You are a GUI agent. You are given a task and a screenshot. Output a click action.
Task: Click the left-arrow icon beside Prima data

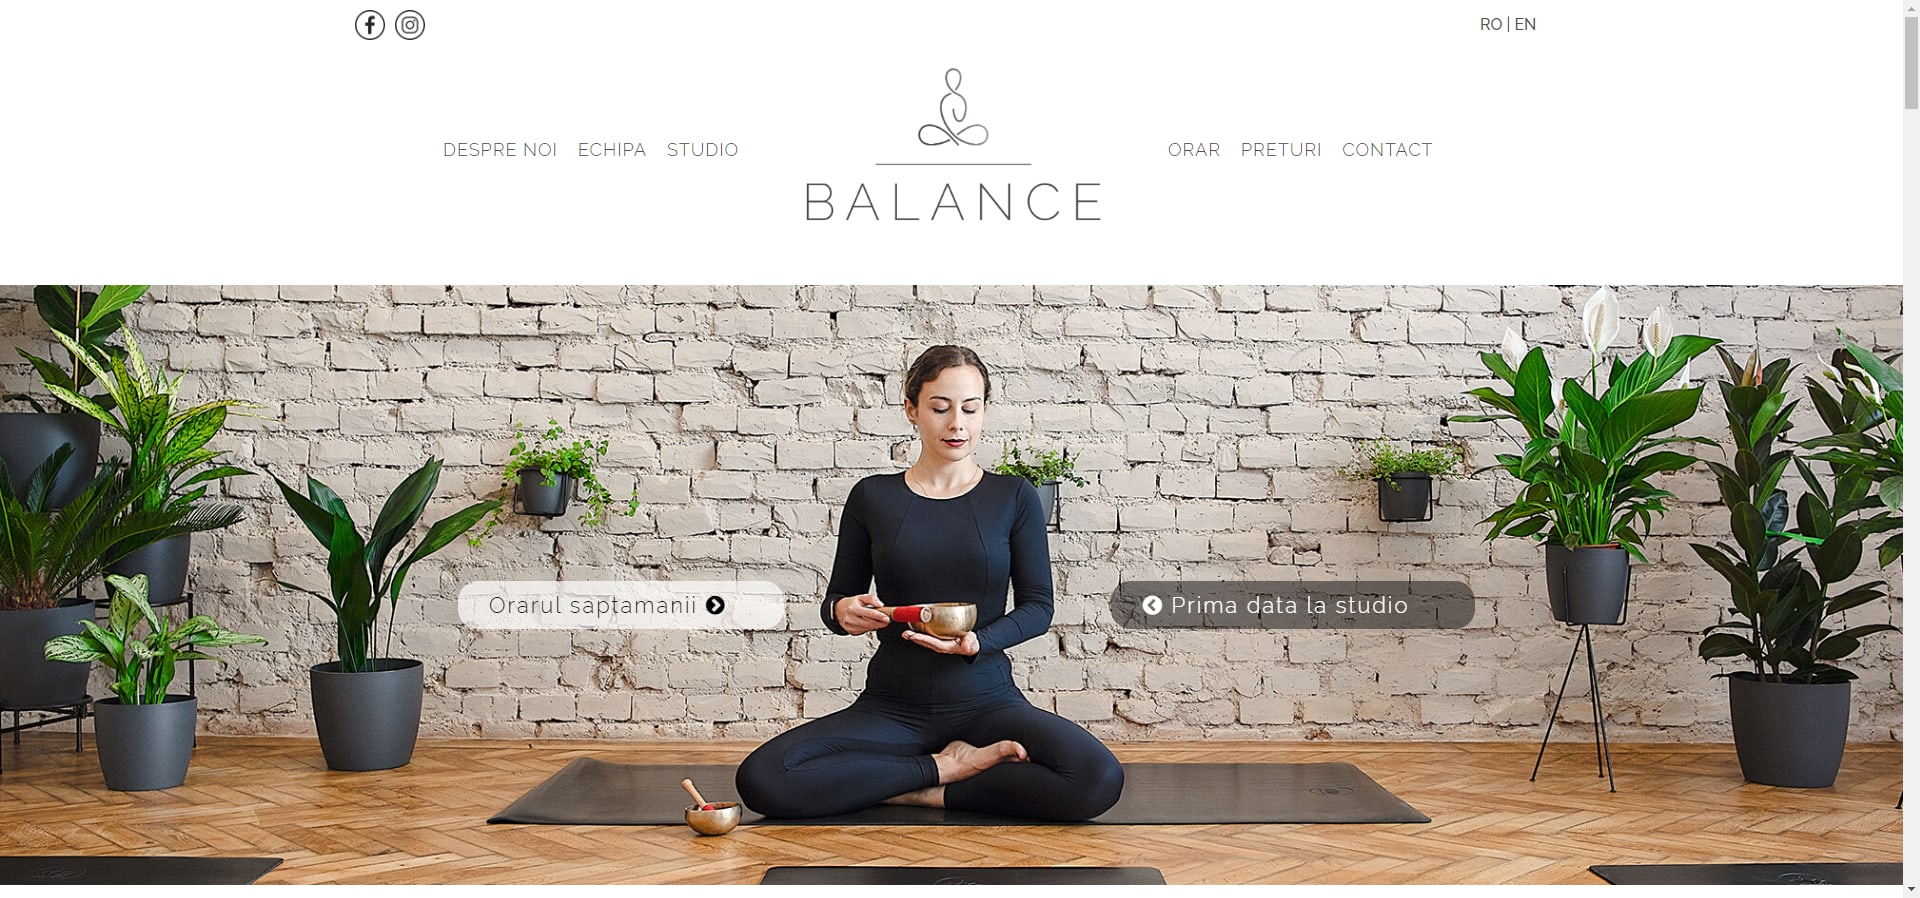(x=1152, y=605)
